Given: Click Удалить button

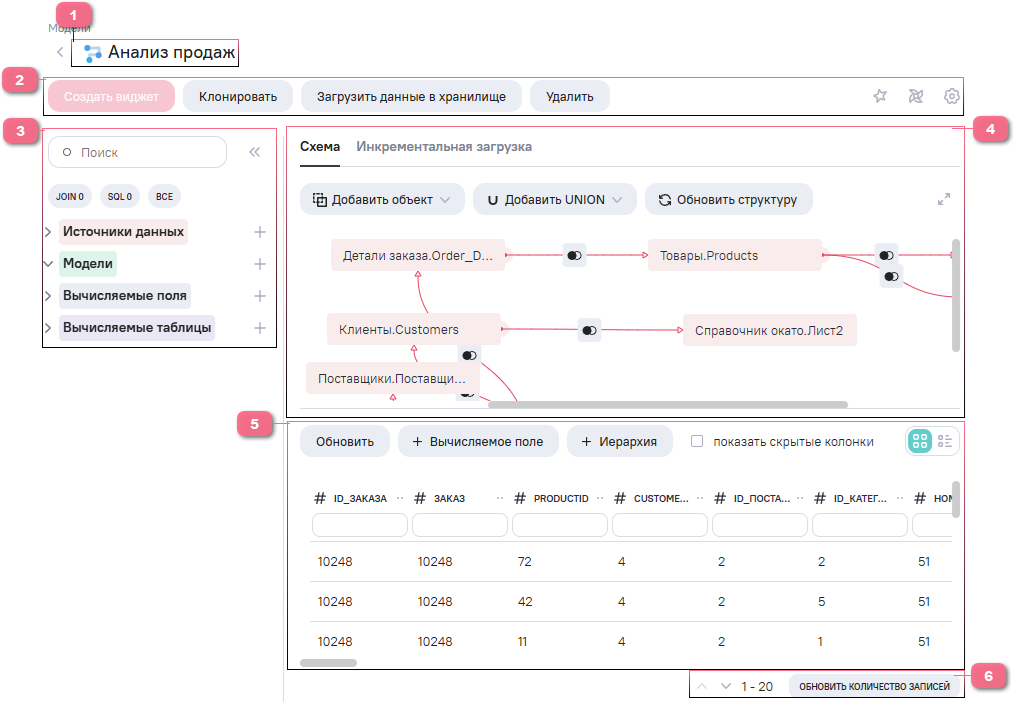Looking at the screenshot, I should (x=570, y=96).
